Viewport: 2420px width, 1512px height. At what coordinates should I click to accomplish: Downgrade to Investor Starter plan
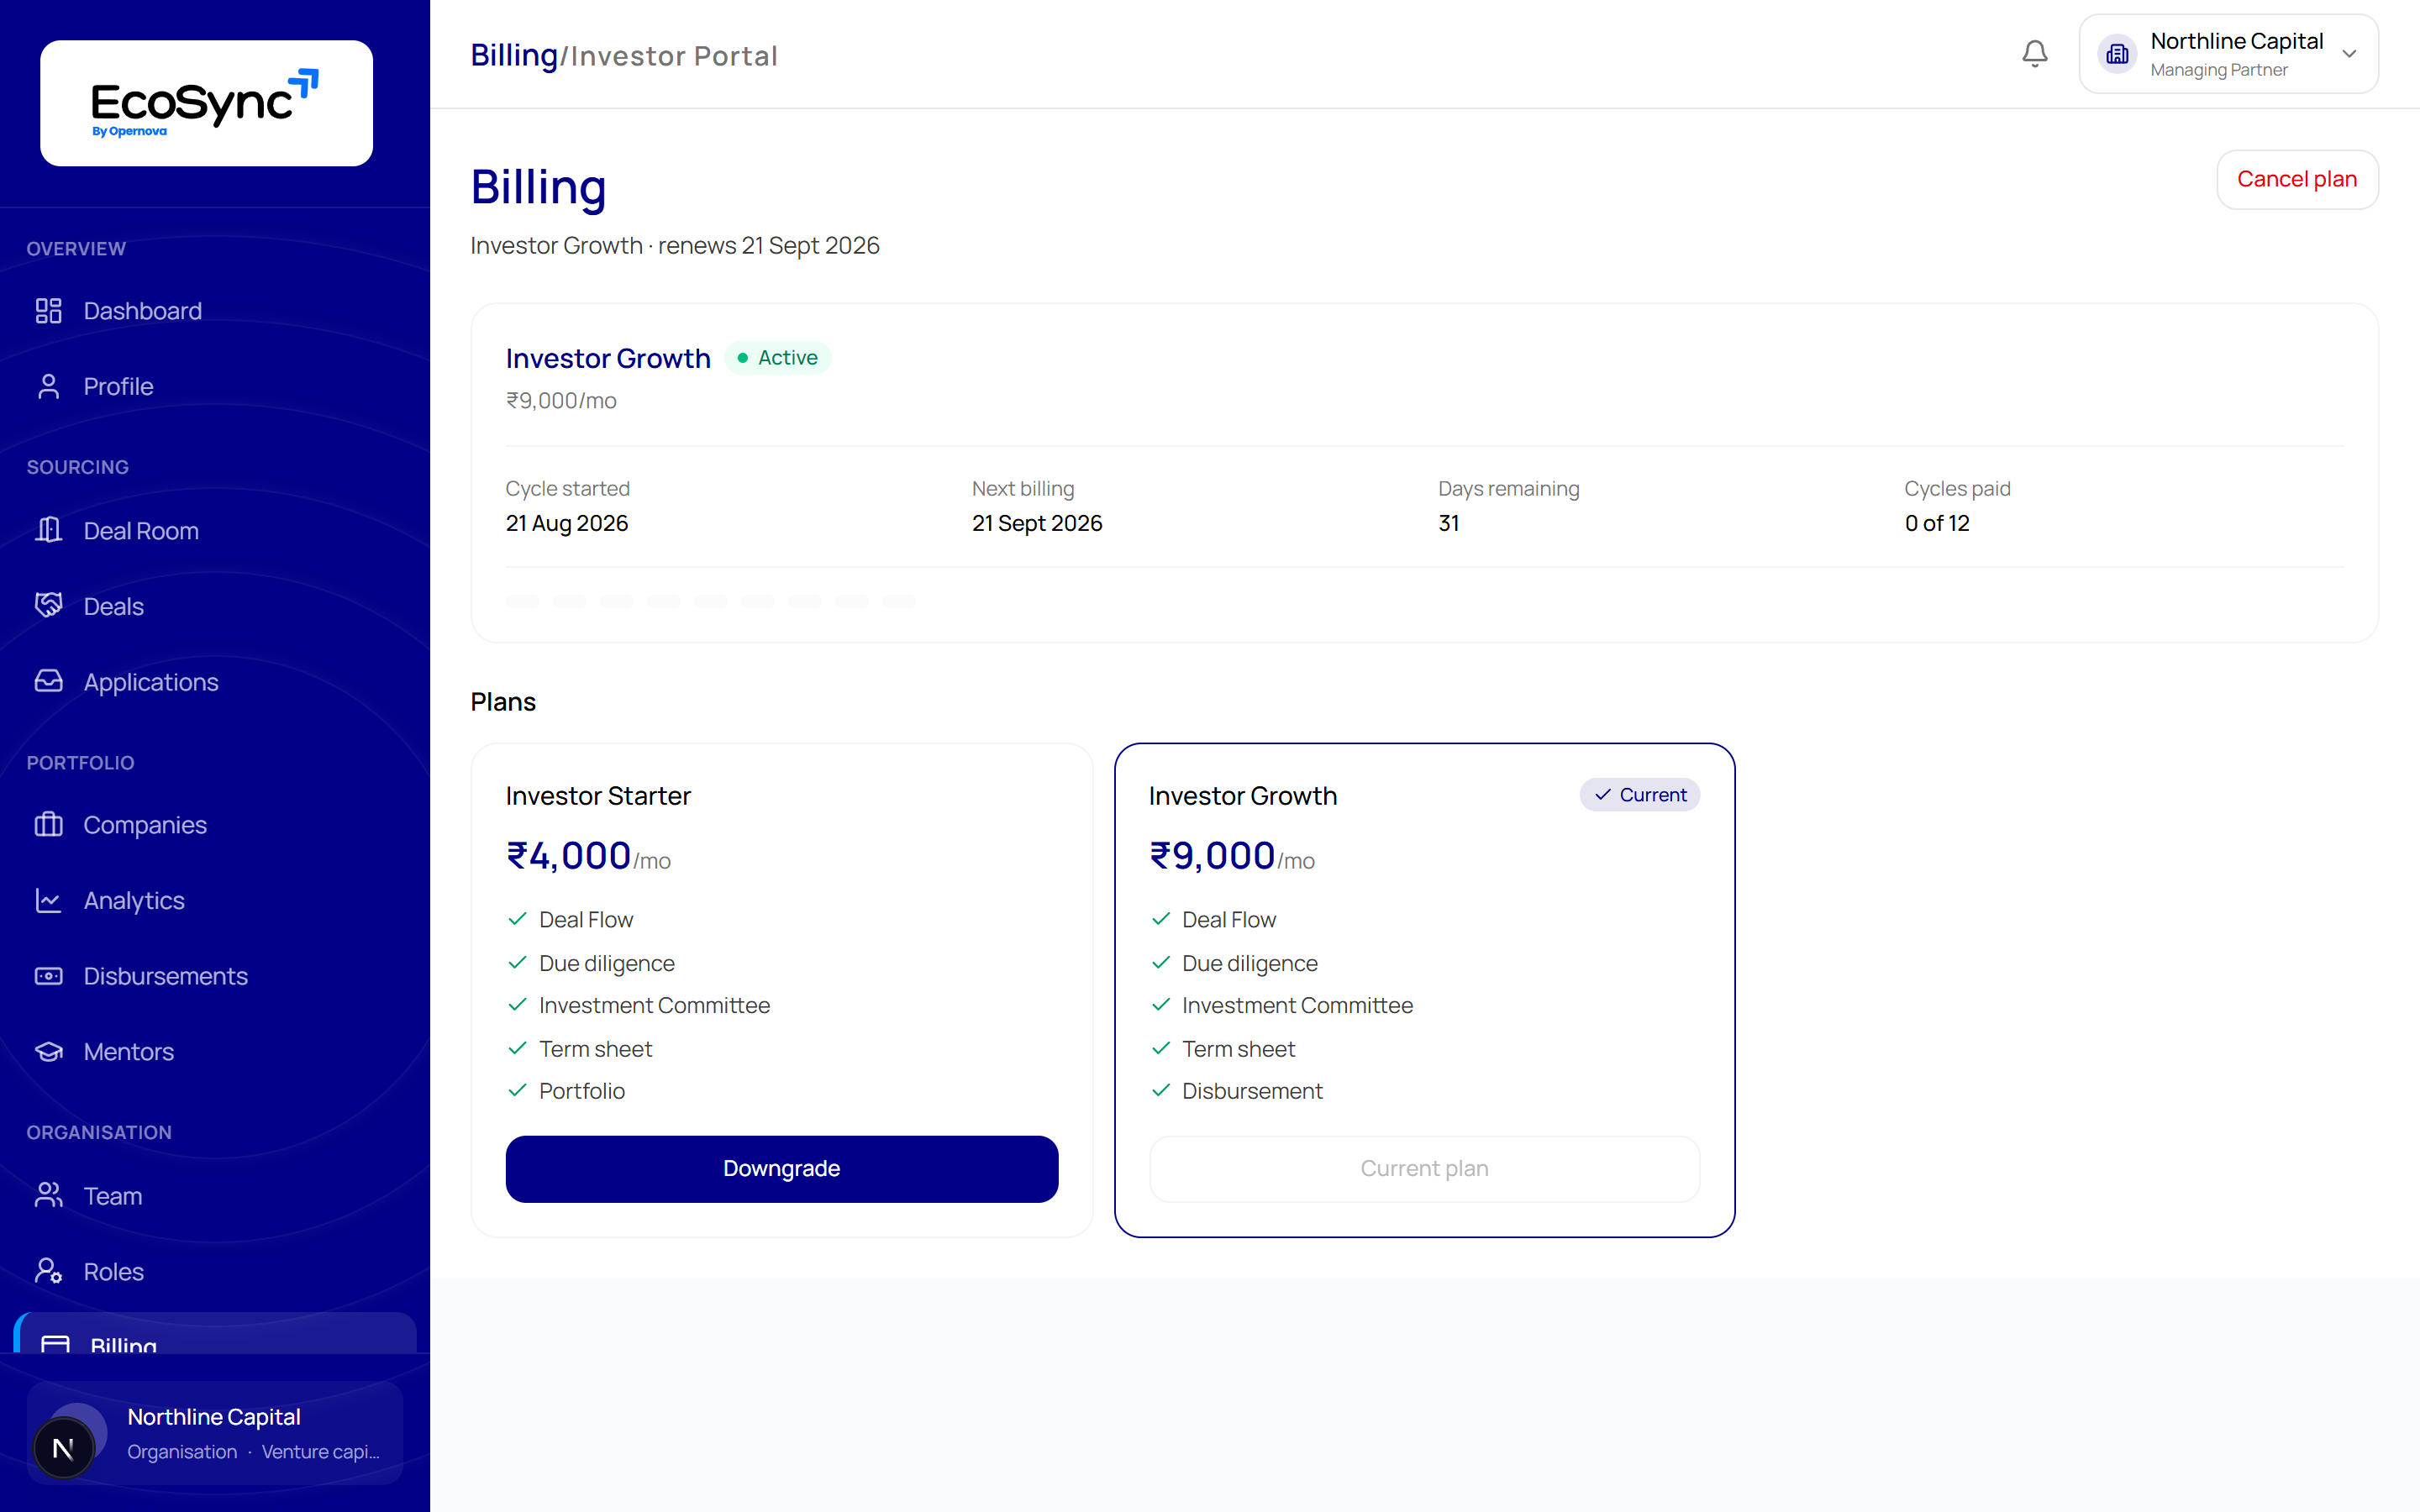(x=781, y=1168)
